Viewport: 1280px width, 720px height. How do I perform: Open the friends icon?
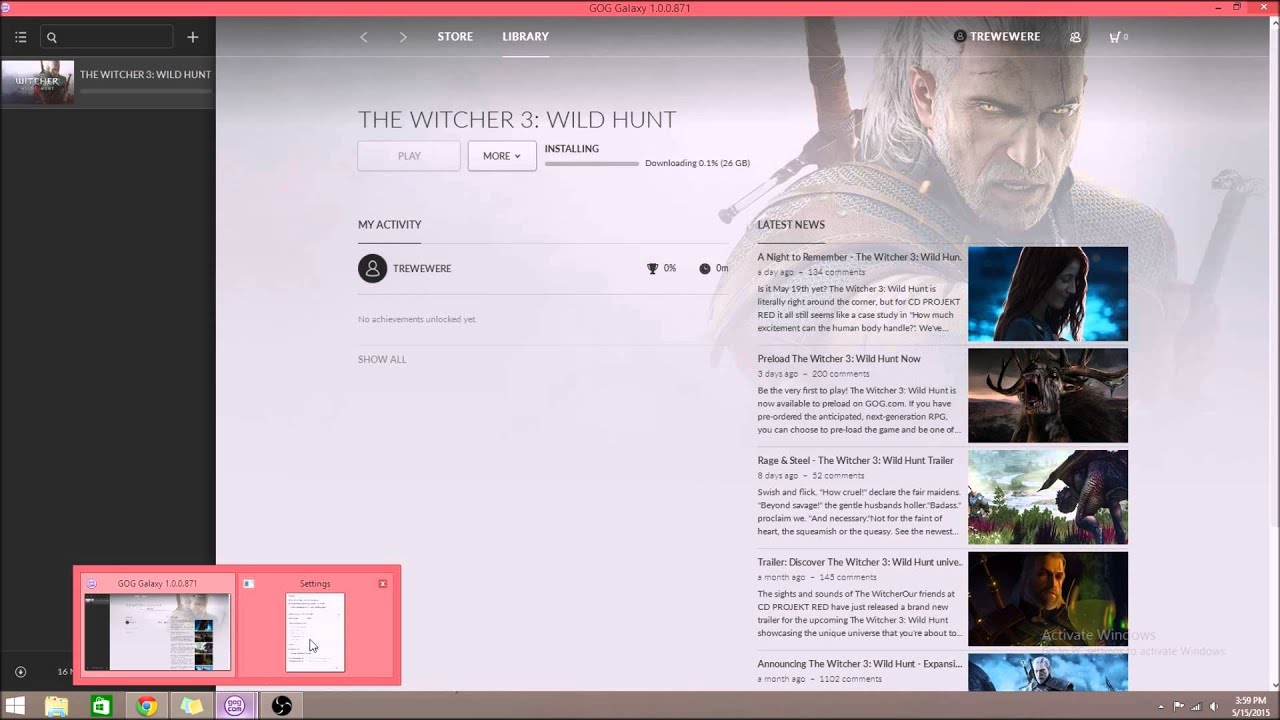[x=1075, y=37]
